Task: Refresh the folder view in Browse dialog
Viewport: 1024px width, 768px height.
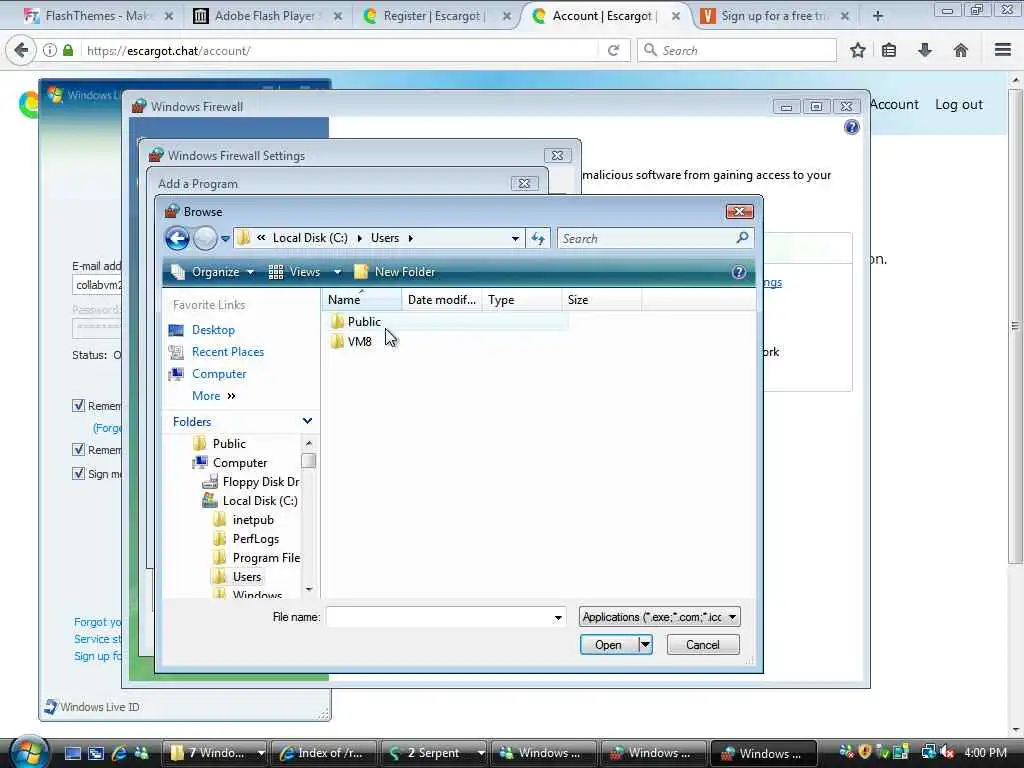Action: (x=538, y=238)
